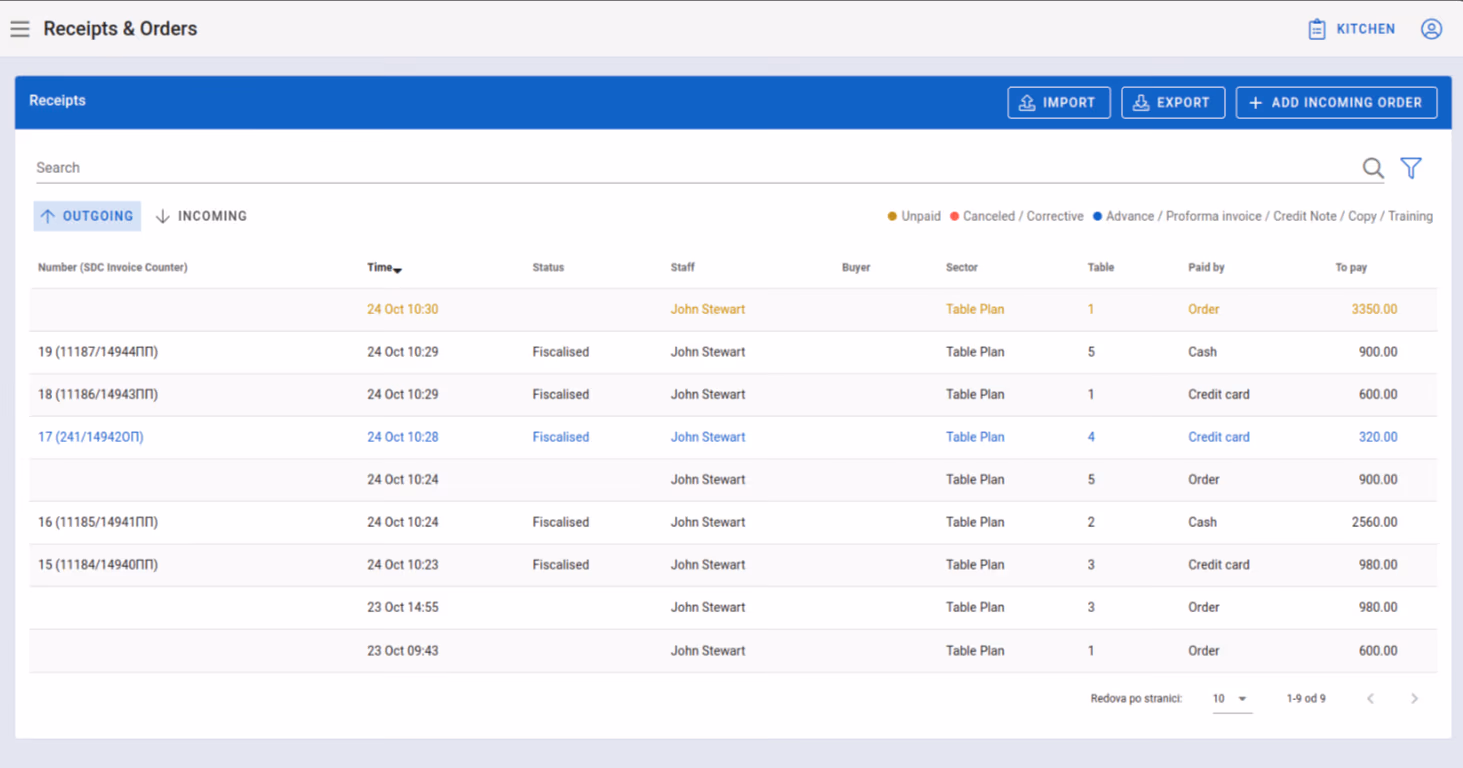Click the Status column header
1463x768 pixels.
[x=548, y=268]
